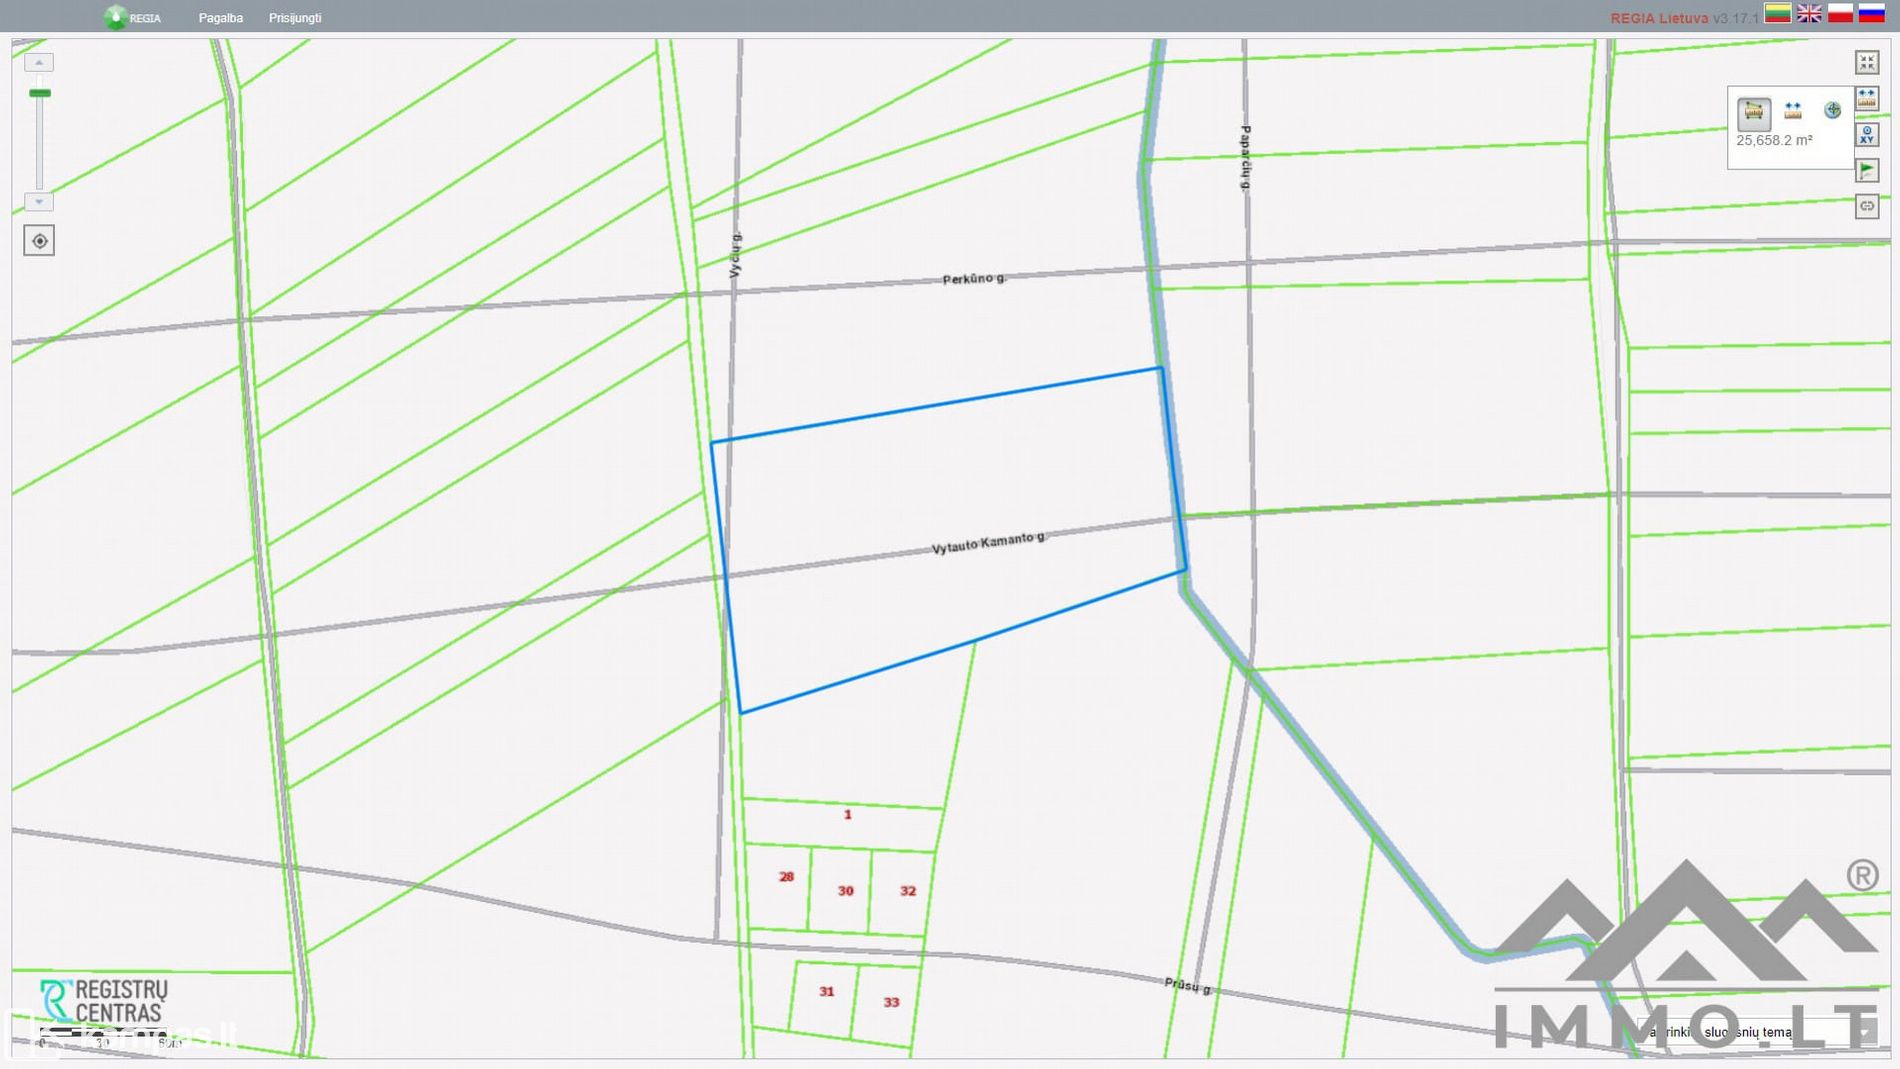Click parcel number 31 on map

(x=827, y=992)
